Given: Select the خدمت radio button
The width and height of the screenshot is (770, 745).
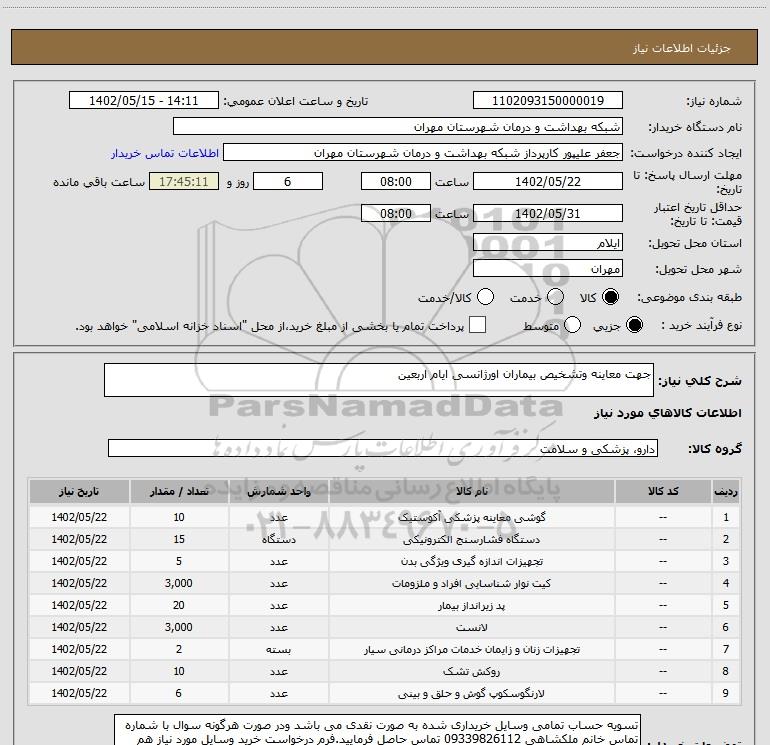Looking at the screenshot, I should tap(555, 297).
